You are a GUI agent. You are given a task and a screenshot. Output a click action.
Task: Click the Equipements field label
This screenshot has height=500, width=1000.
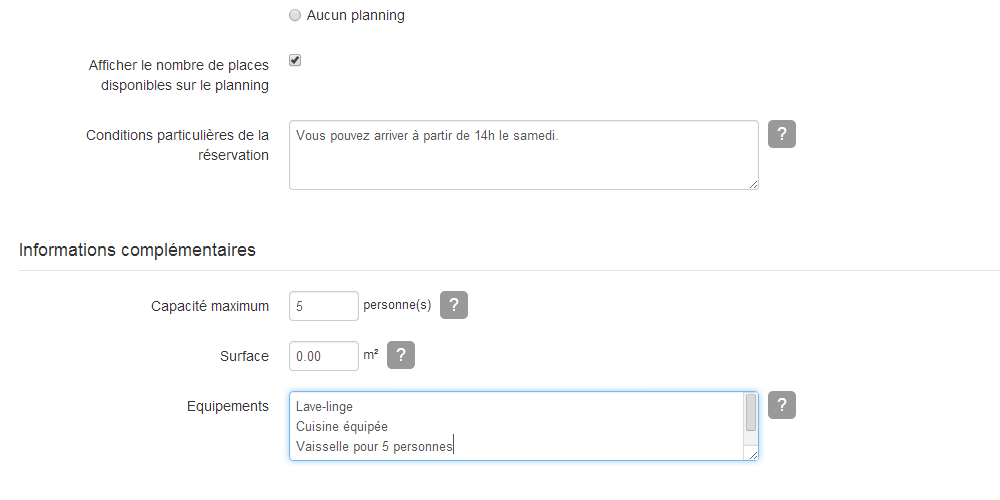pyautogui.click(x=228, y=406)
